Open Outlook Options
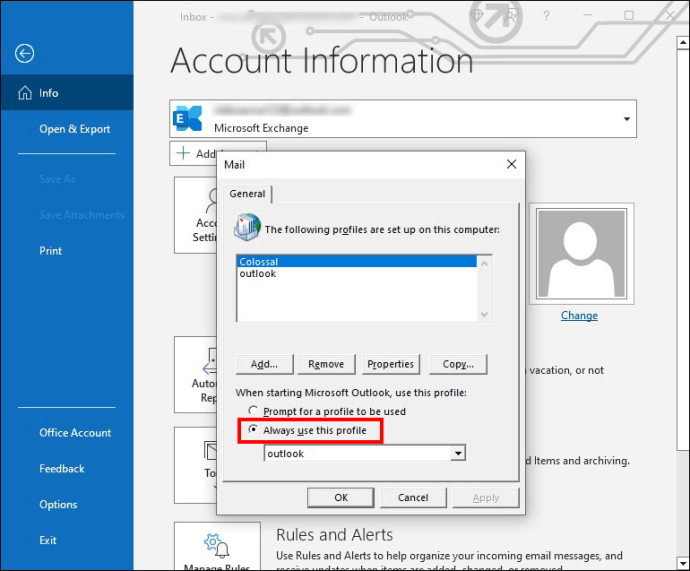 [x=58, y=505]
